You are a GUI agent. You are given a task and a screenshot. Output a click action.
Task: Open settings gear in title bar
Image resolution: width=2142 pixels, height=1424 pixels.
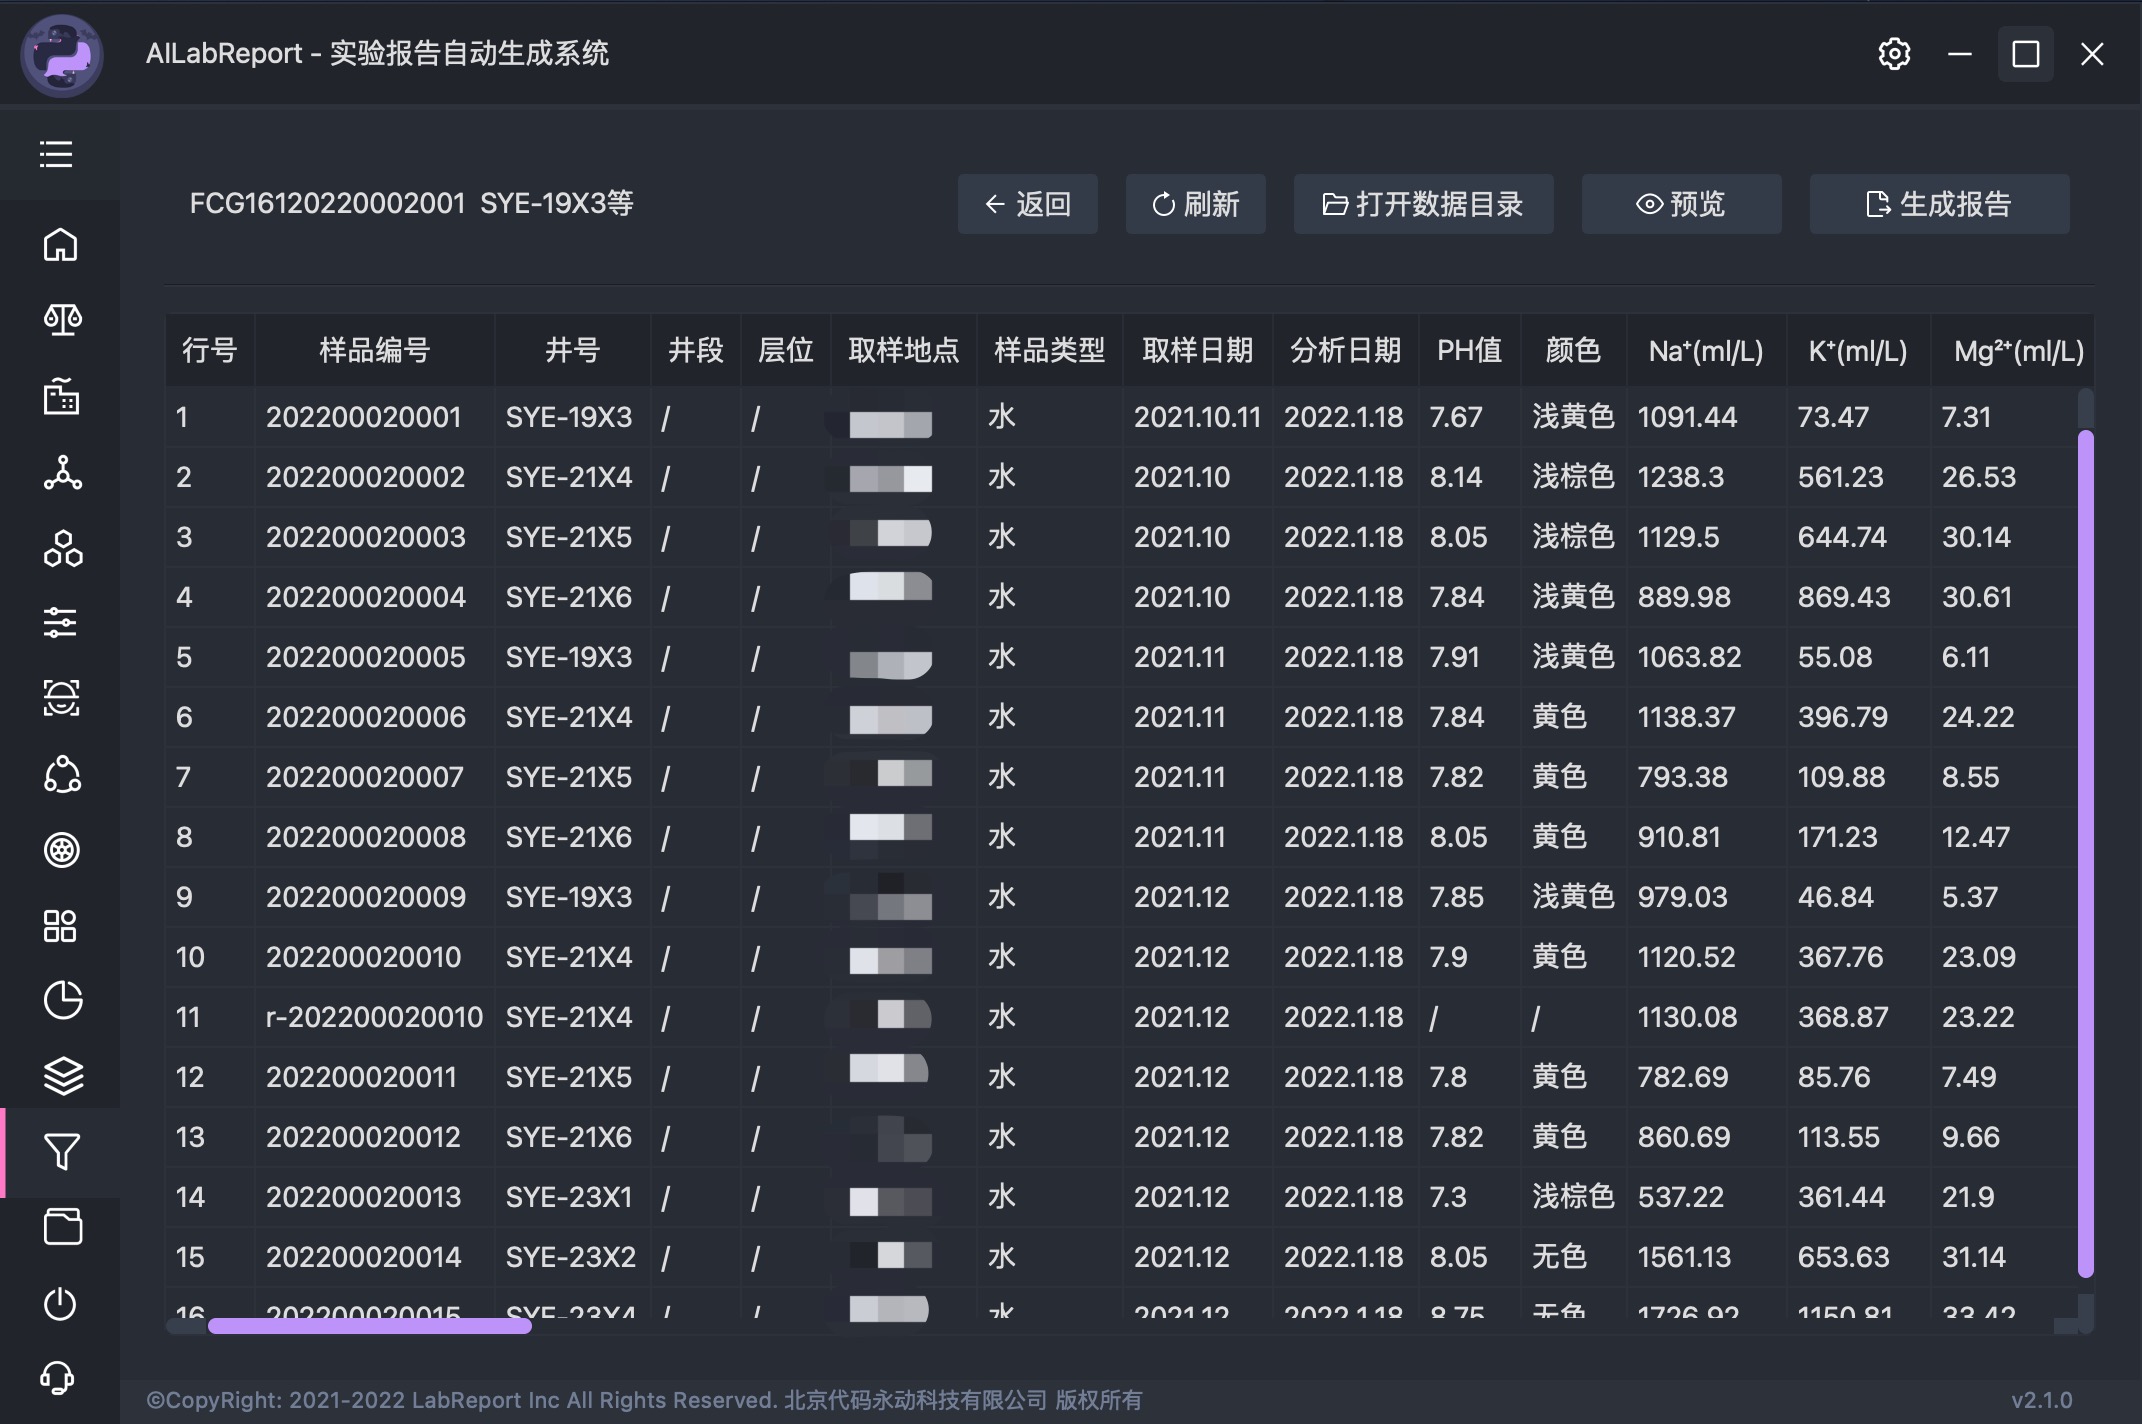[1894, 53]
